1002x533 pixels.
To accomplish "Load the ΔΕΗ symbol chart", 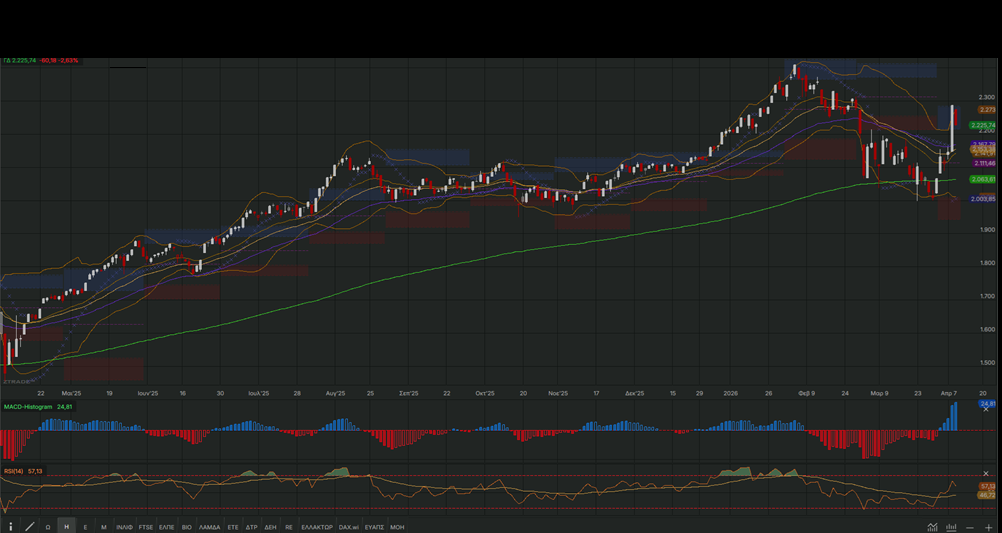I will (x=270, y=527).
